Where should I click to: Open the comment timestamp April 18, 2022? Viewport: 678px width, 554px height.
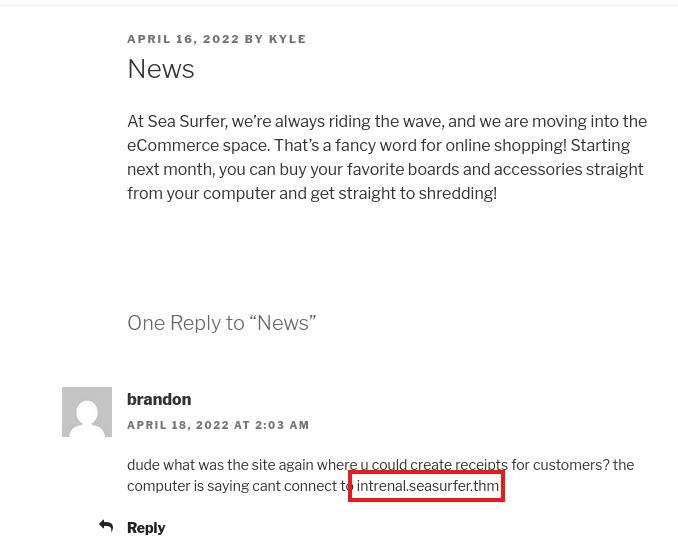218,425
